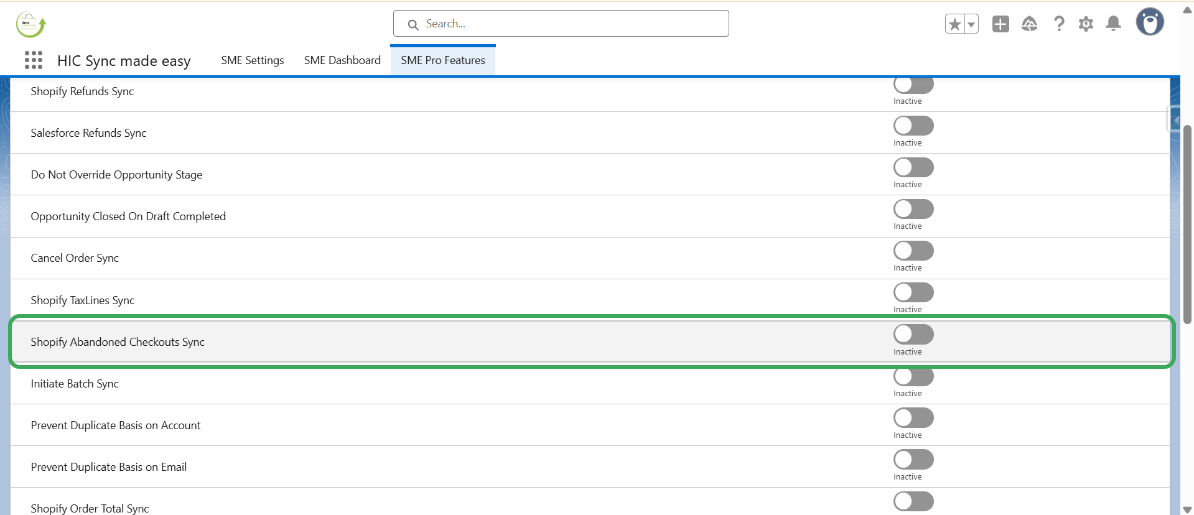Open the App Launcher grid icon
Screen dimensions: 1194x515
[x=33, y=60]
